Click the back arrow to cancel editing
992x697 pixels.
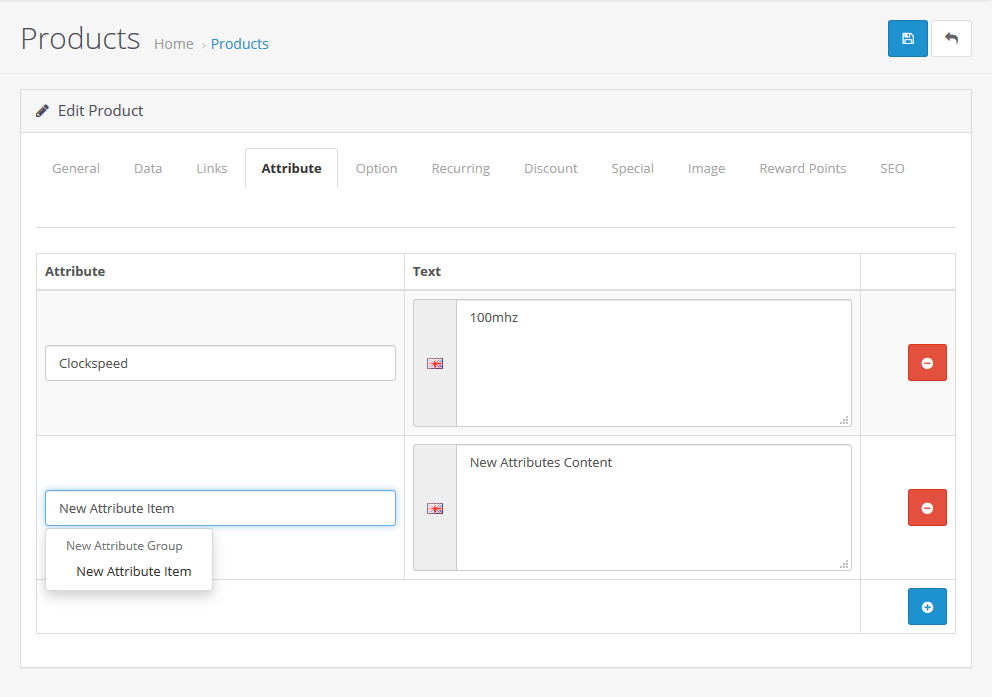pos(951,38)
